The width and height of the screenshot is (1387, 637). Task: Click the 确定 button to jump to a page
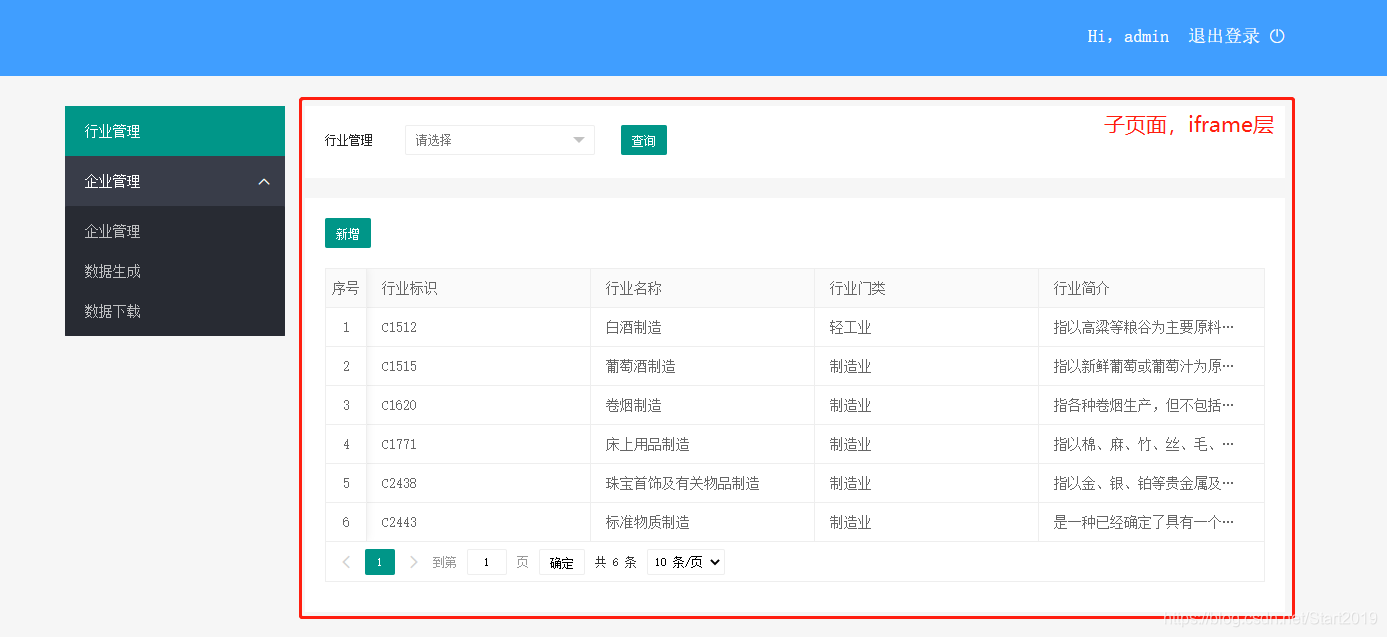561,561
